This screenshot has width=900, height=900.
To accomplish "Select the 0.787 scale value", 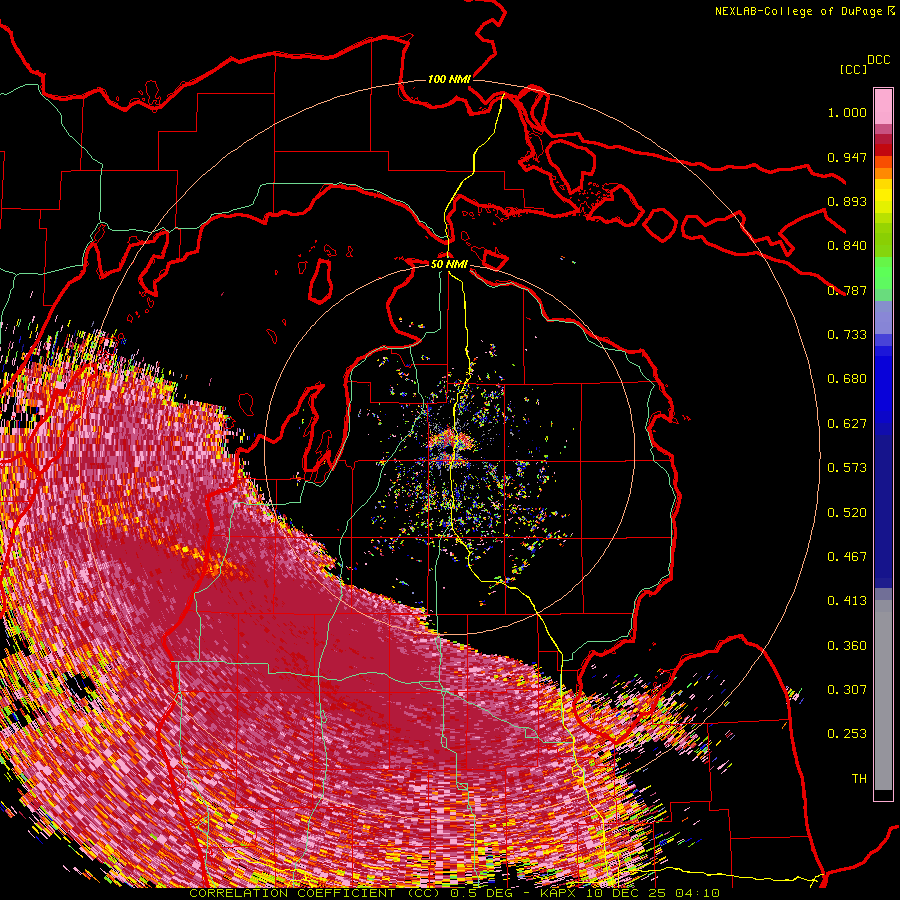I will 847,290.
